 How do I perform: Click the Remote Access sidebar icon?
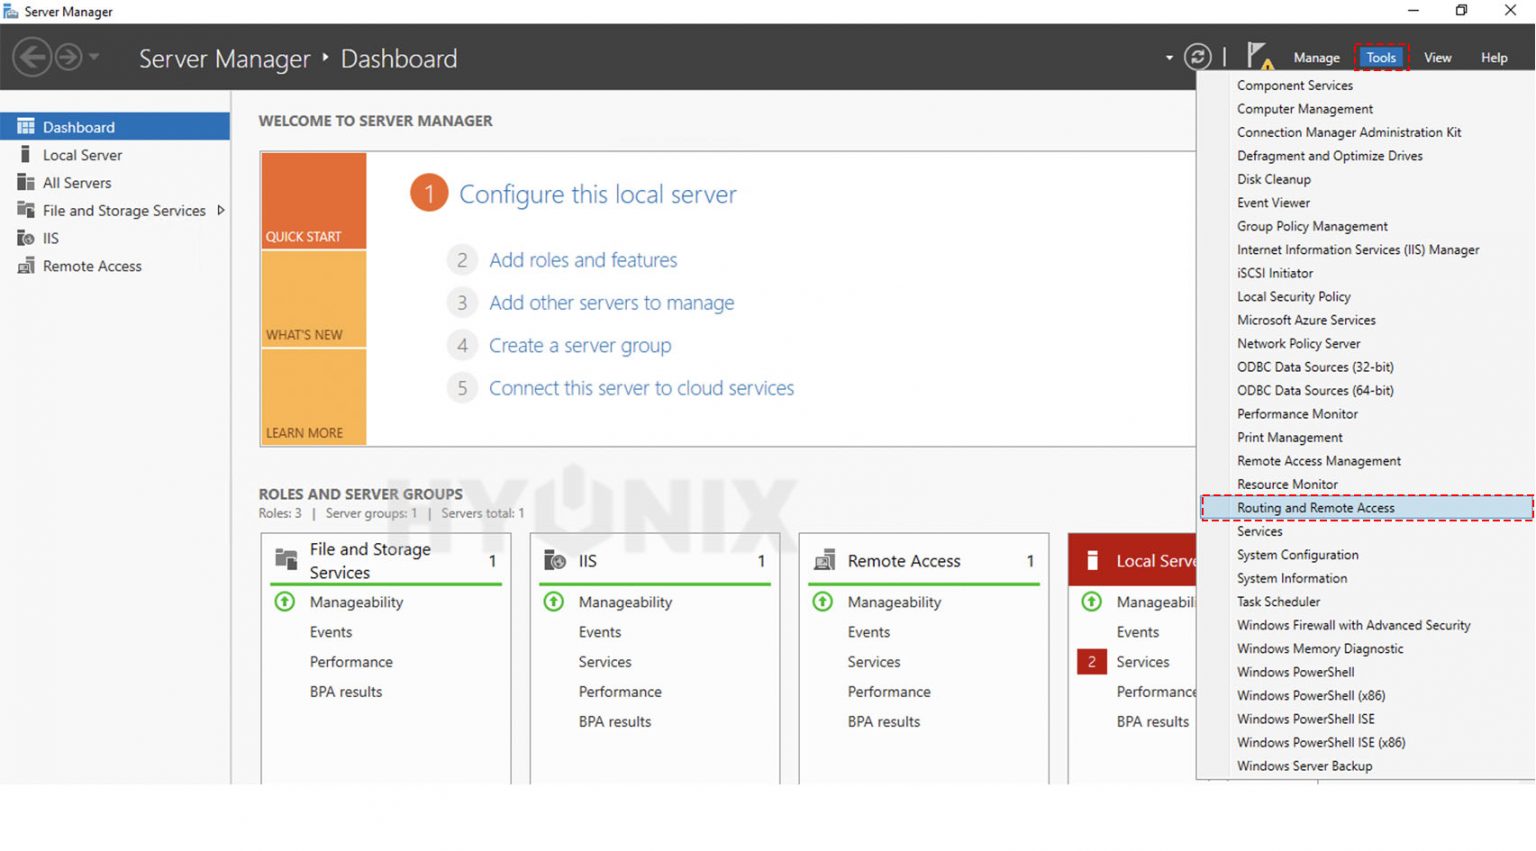pyautogui.click(x=26, y=266)
